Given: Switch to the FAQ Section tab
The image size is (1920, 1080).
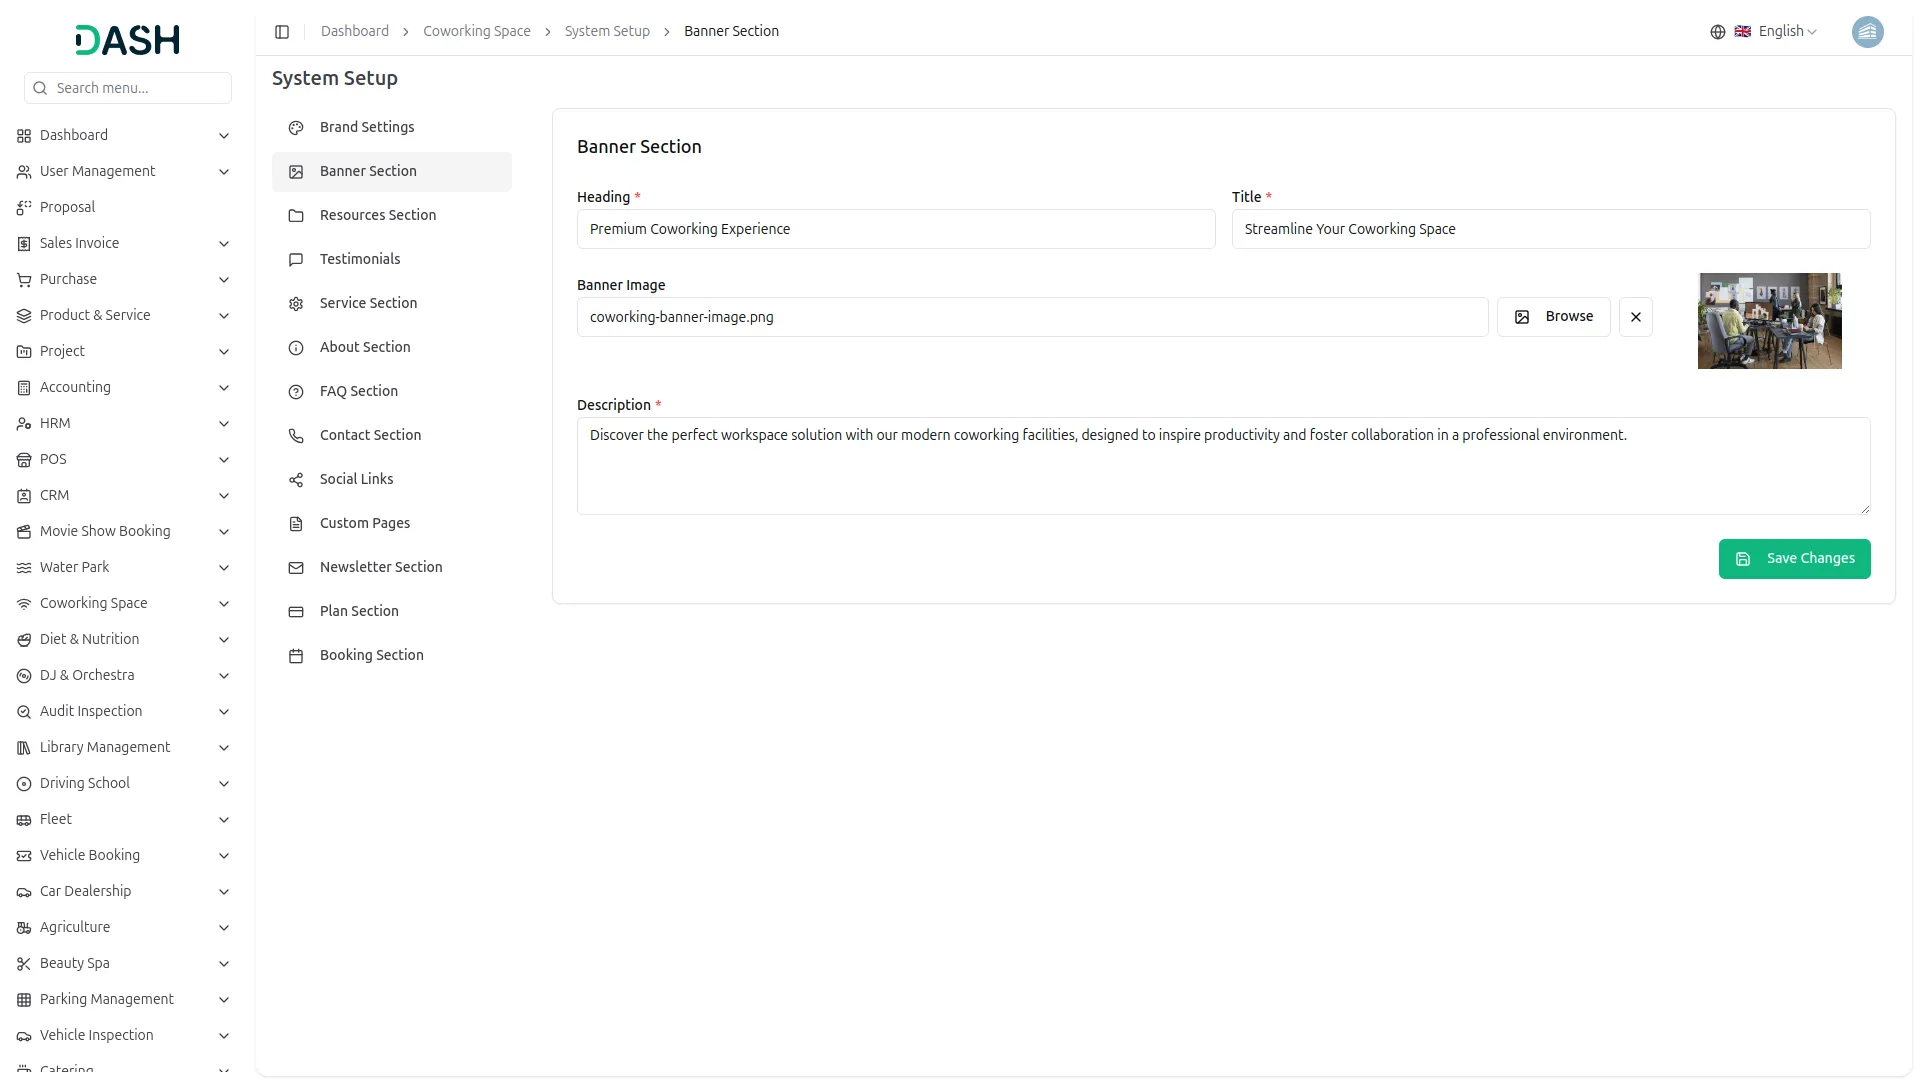Looking at the screenshot, I should pyautogui.click(x=358, y=391).
